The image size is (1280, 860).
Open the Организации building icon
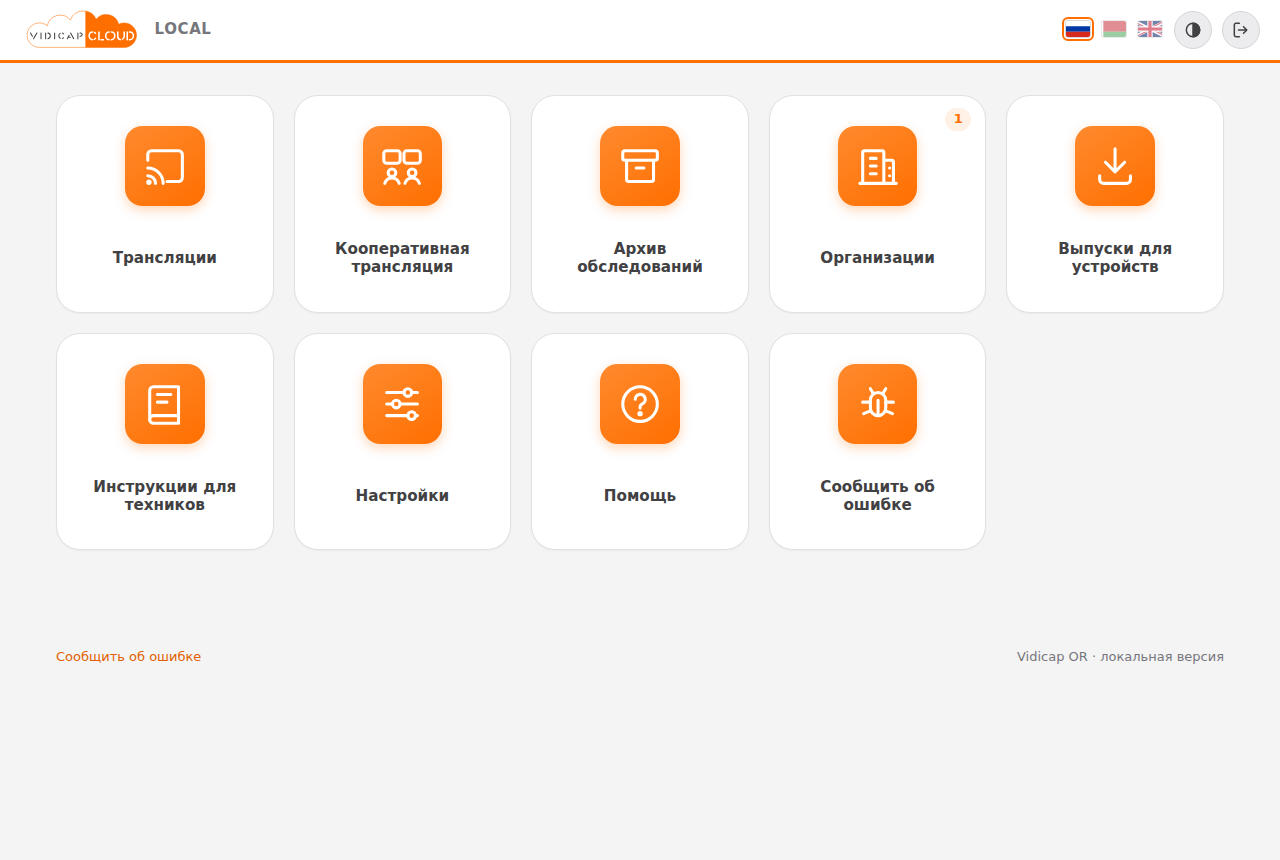[x=877, y=166]
